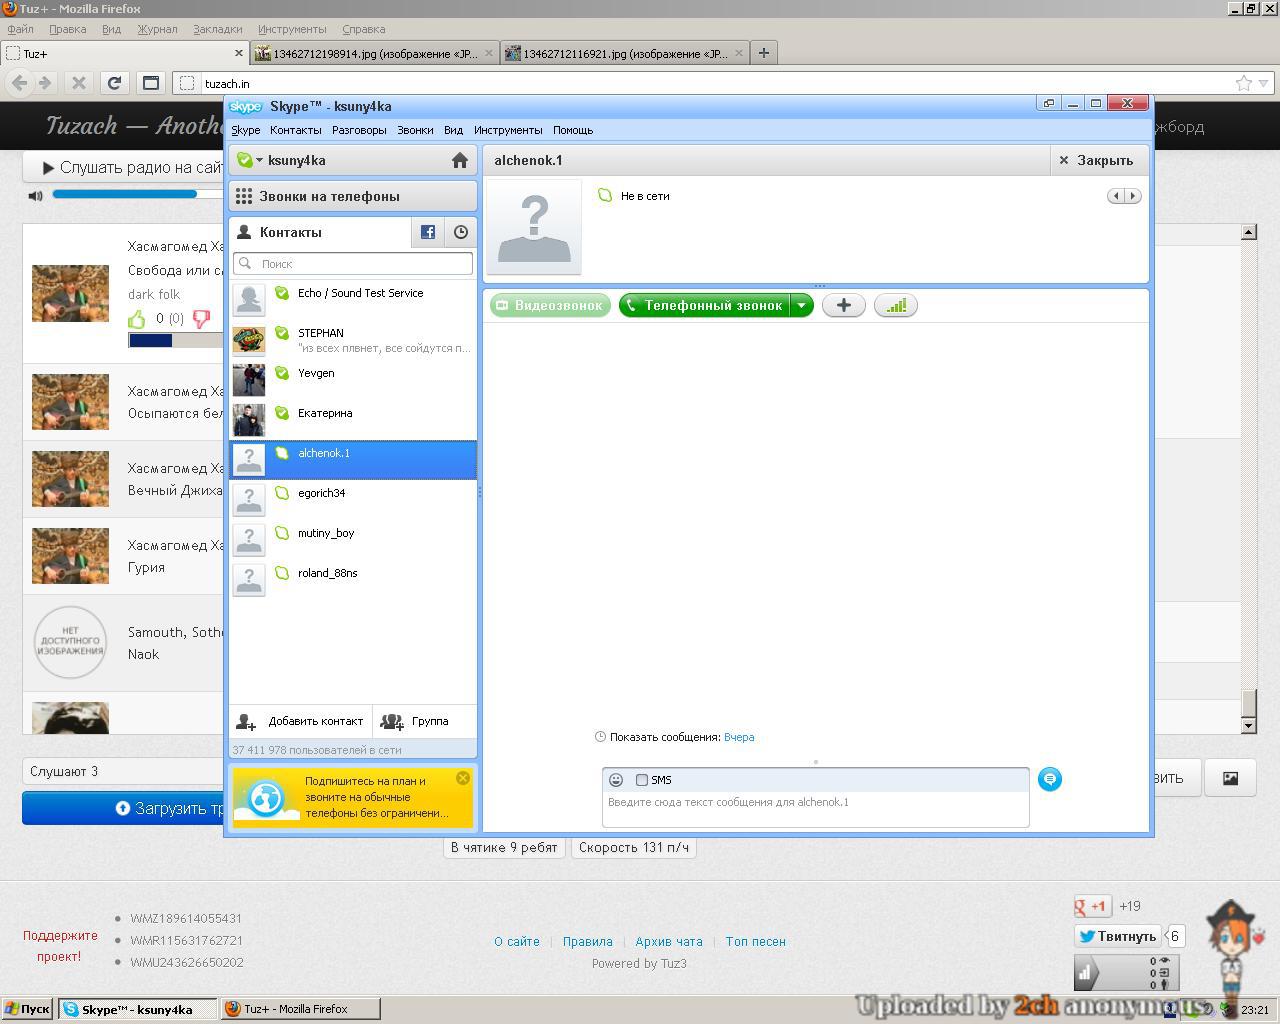Image resolution: width=1280 pixels, height=1024 pixels.
Task: Open the Разговоры menu
Action: 359,130
